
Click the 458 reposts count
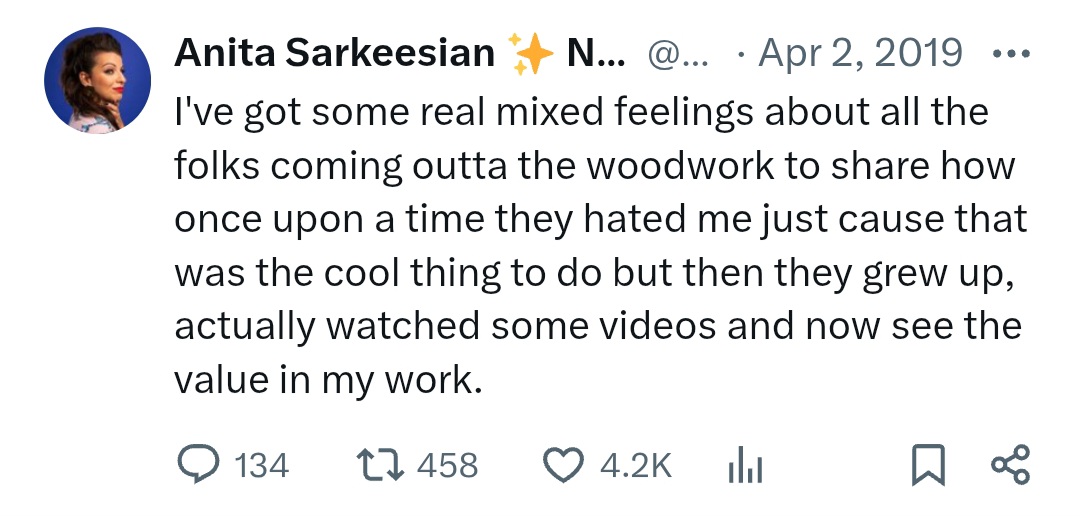point(447,465)
